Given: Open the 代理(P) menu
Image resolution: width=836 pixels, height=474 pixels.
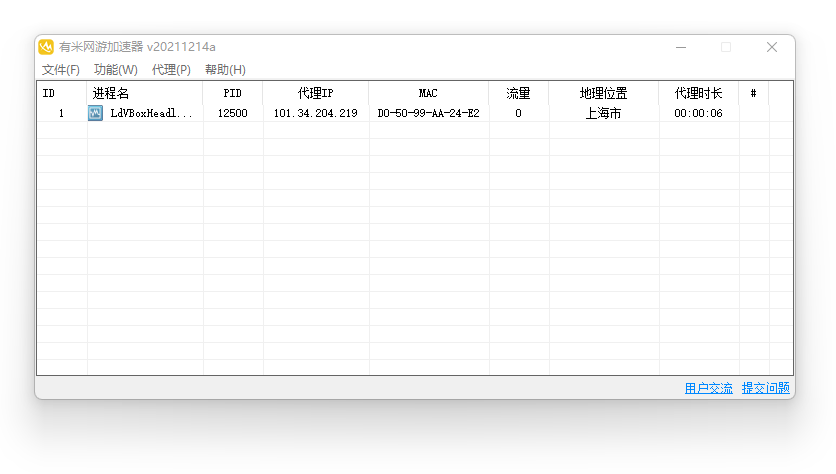Looking at the screenshot, I should [171, 70].
